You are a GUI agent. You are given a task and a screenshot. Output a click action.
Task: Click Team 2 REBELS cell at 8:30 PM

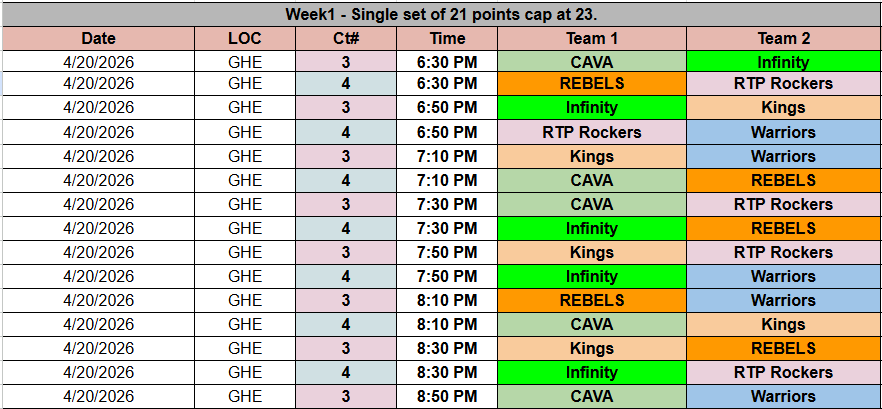click(x=783, y=348)
